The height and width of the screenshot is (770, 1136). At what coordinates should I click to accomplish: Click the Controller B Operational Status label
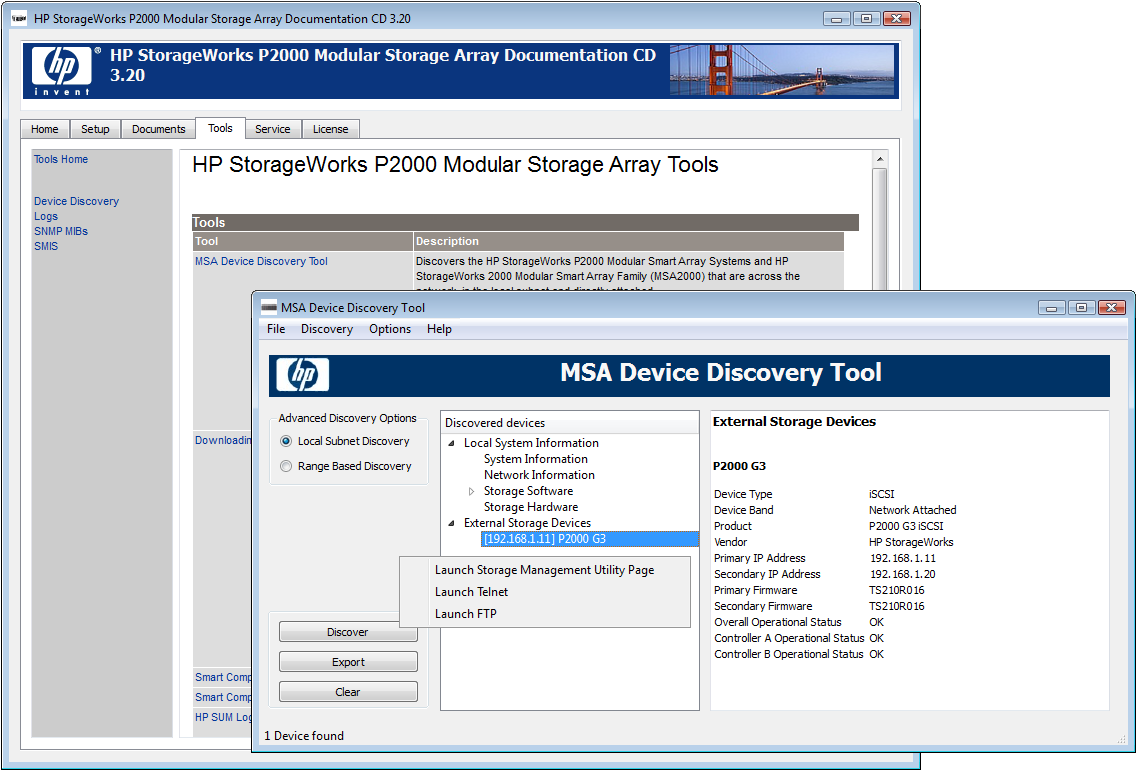point(788,654)
